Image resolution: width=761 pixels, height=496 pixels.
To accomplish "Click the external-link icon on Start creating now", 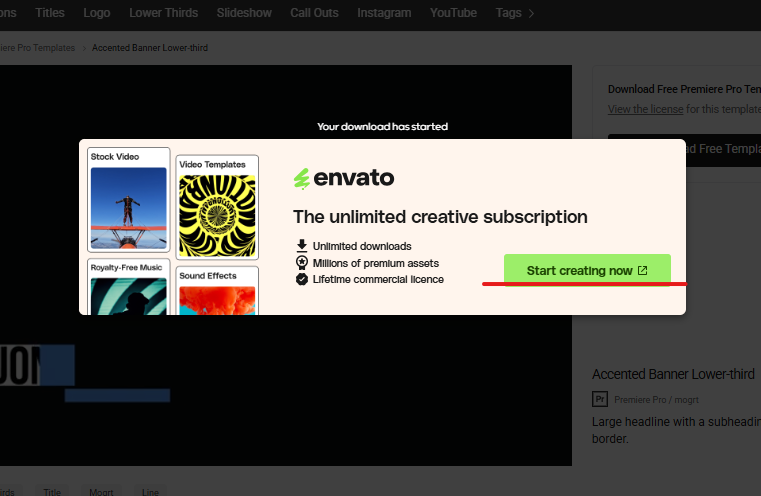I will [643, 271].
